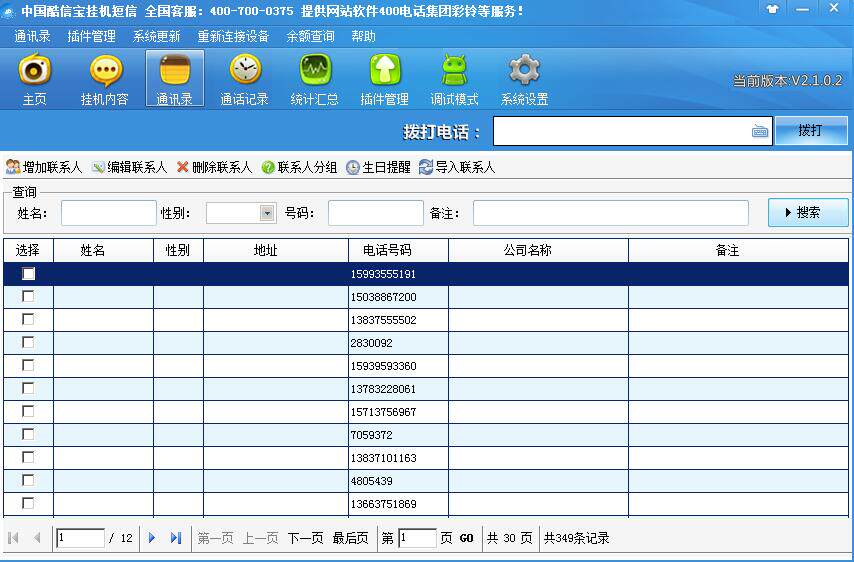The image size is (854, 562).
Task: Go to next page arrow
Action: tap(152, 538)
